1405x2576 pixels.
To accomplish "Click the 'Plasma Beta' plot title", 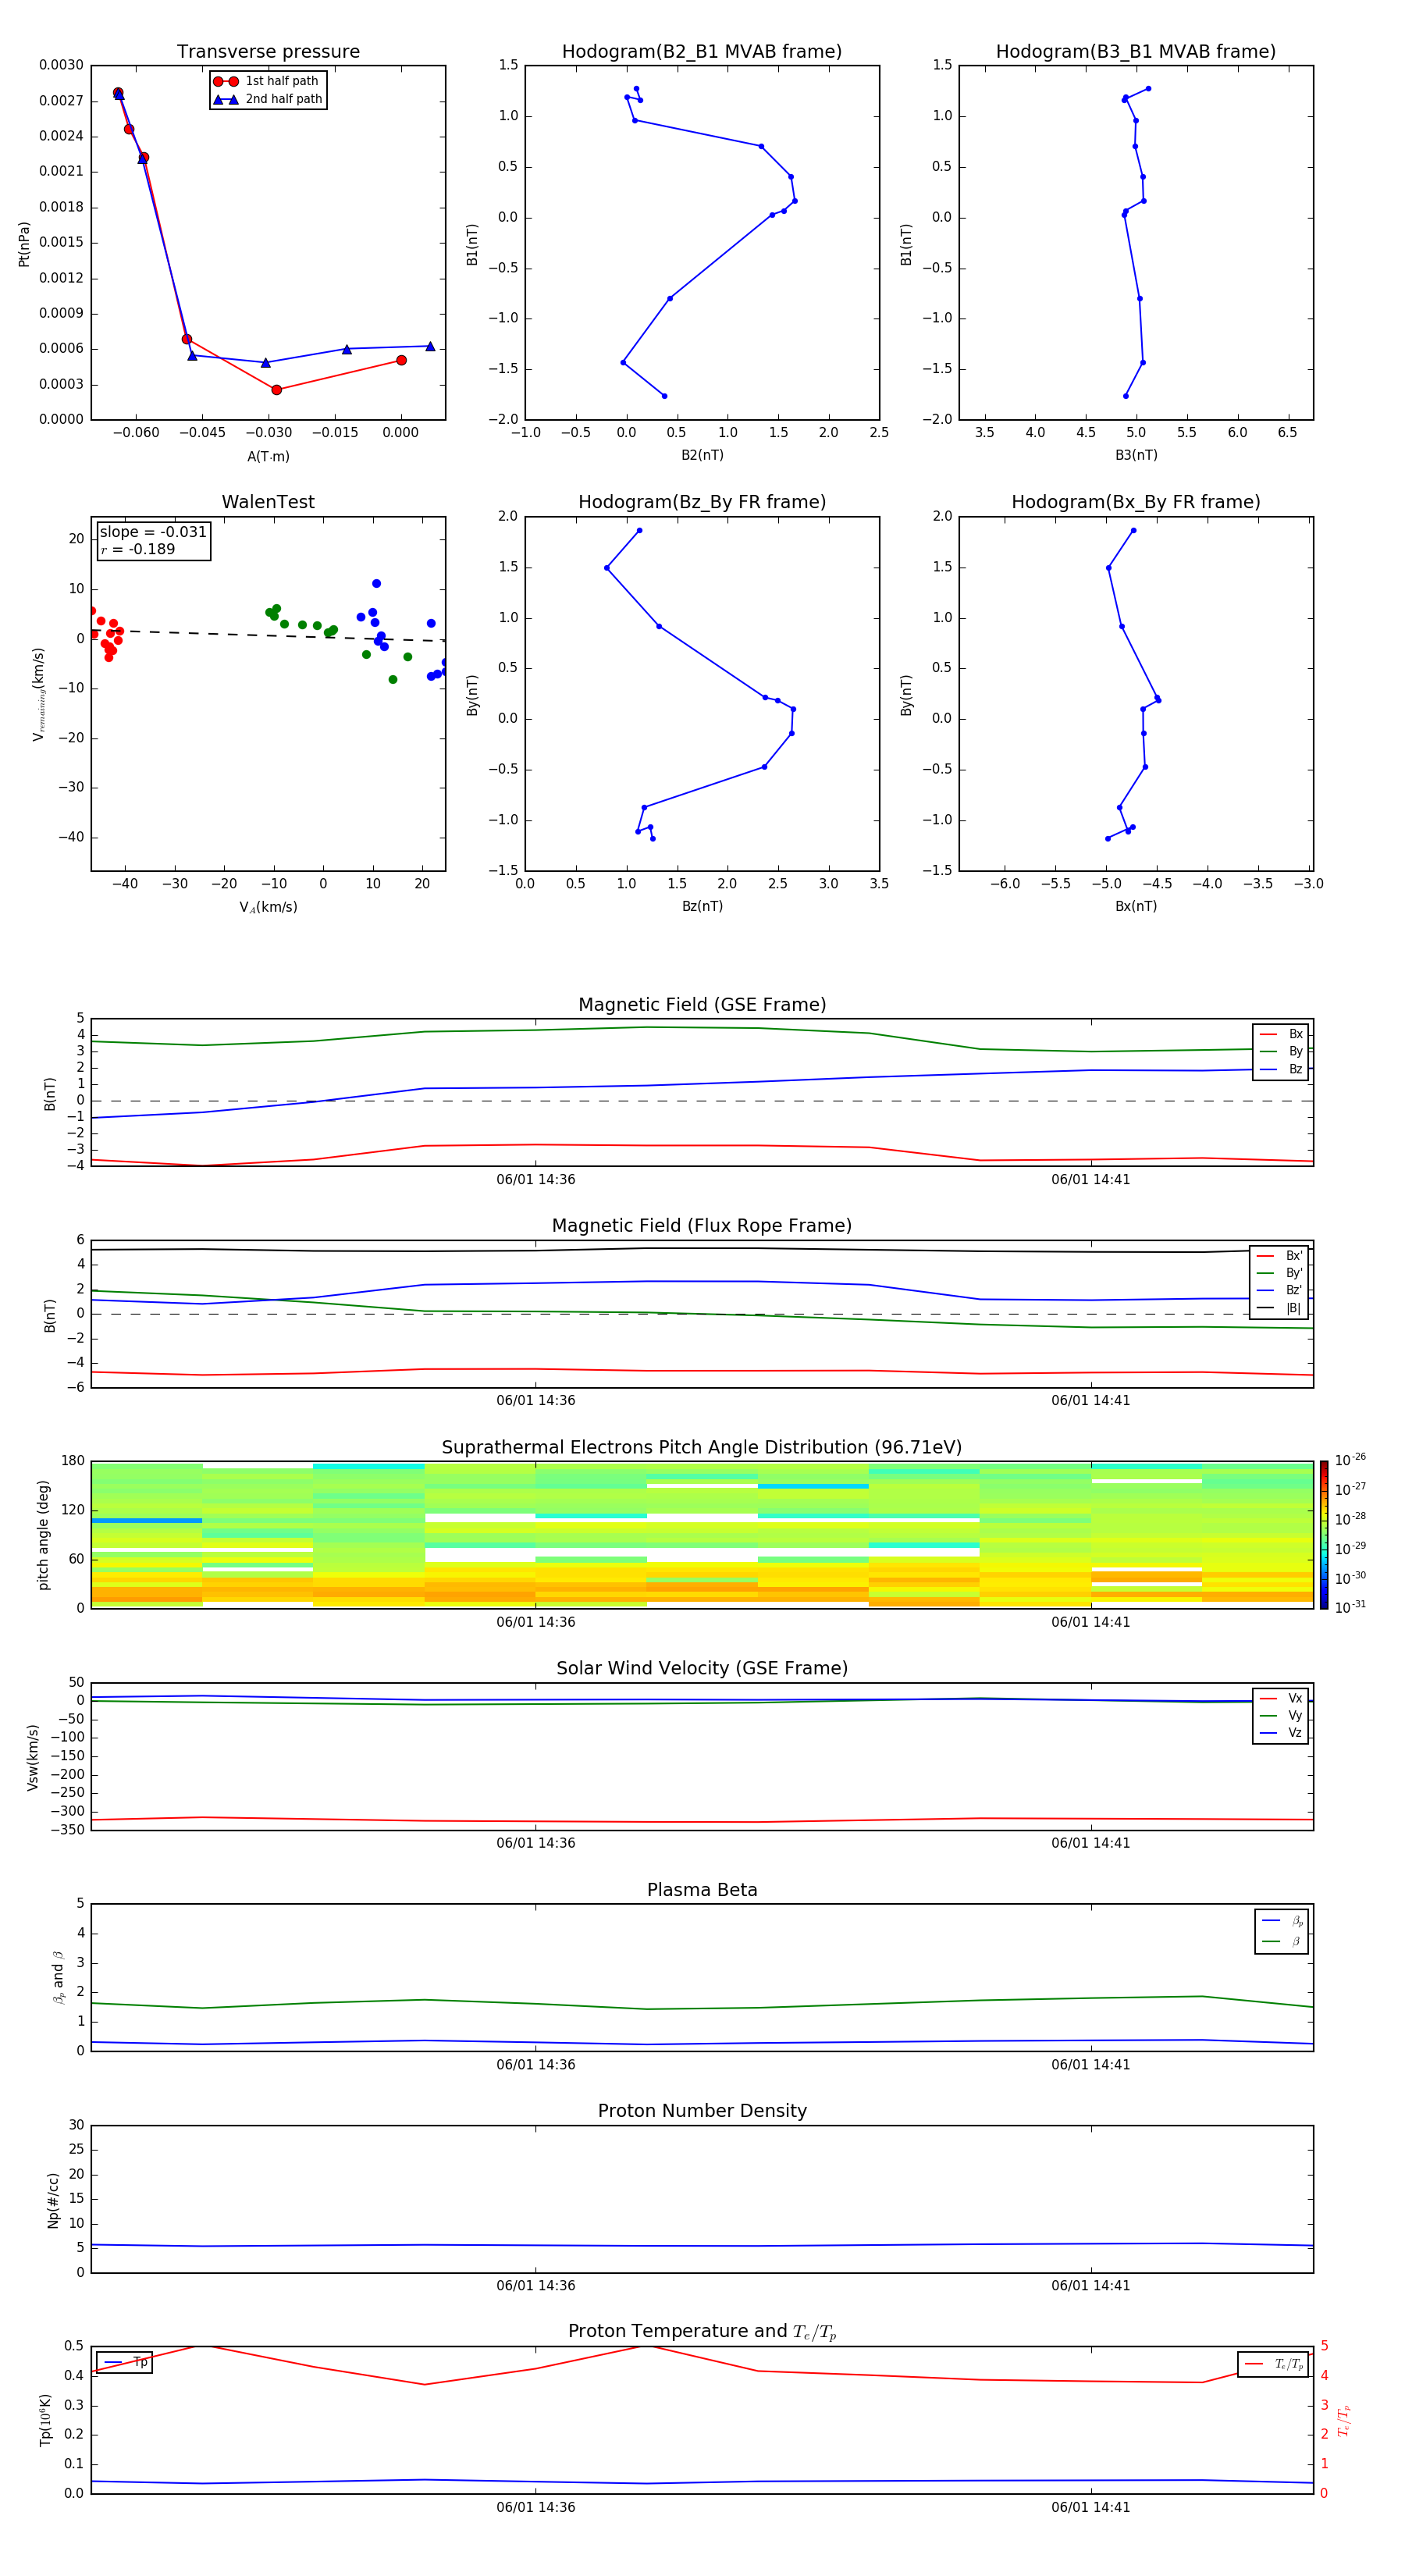I will coord(702,1890).
